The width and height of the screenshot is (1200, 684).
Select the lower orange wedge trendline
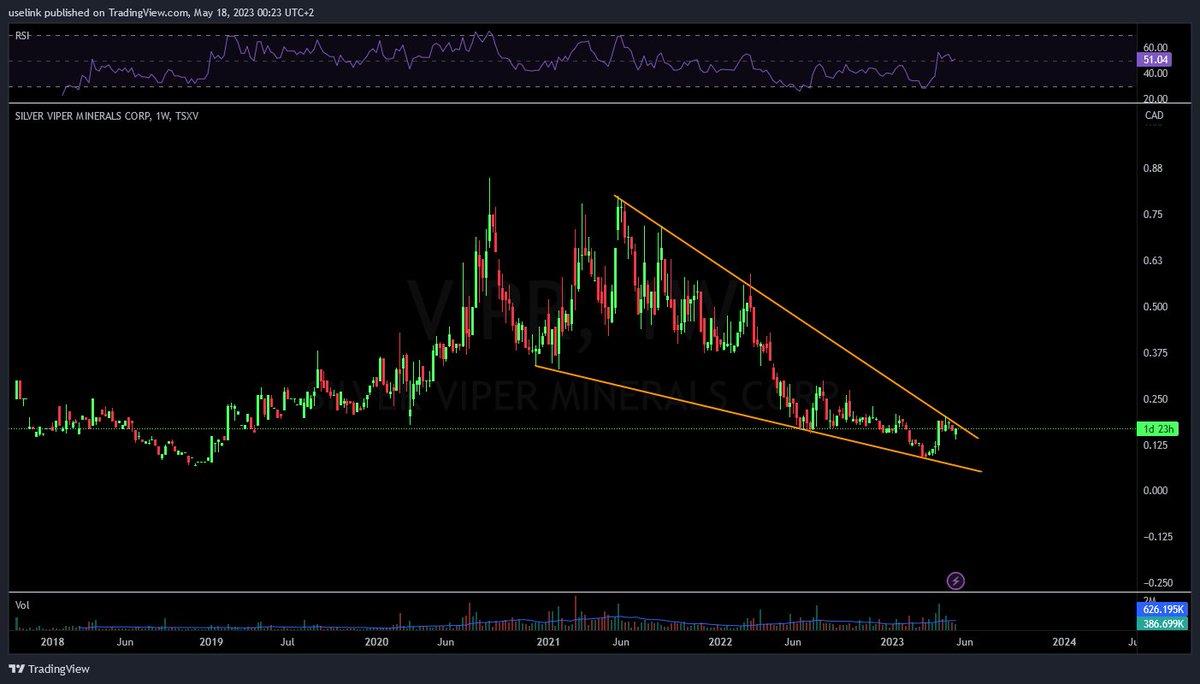[x=760, y=418]
